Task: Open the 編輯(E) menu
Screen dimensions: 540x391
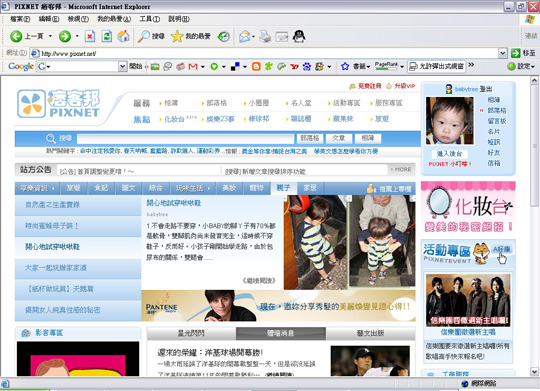Action: [49, 19]
